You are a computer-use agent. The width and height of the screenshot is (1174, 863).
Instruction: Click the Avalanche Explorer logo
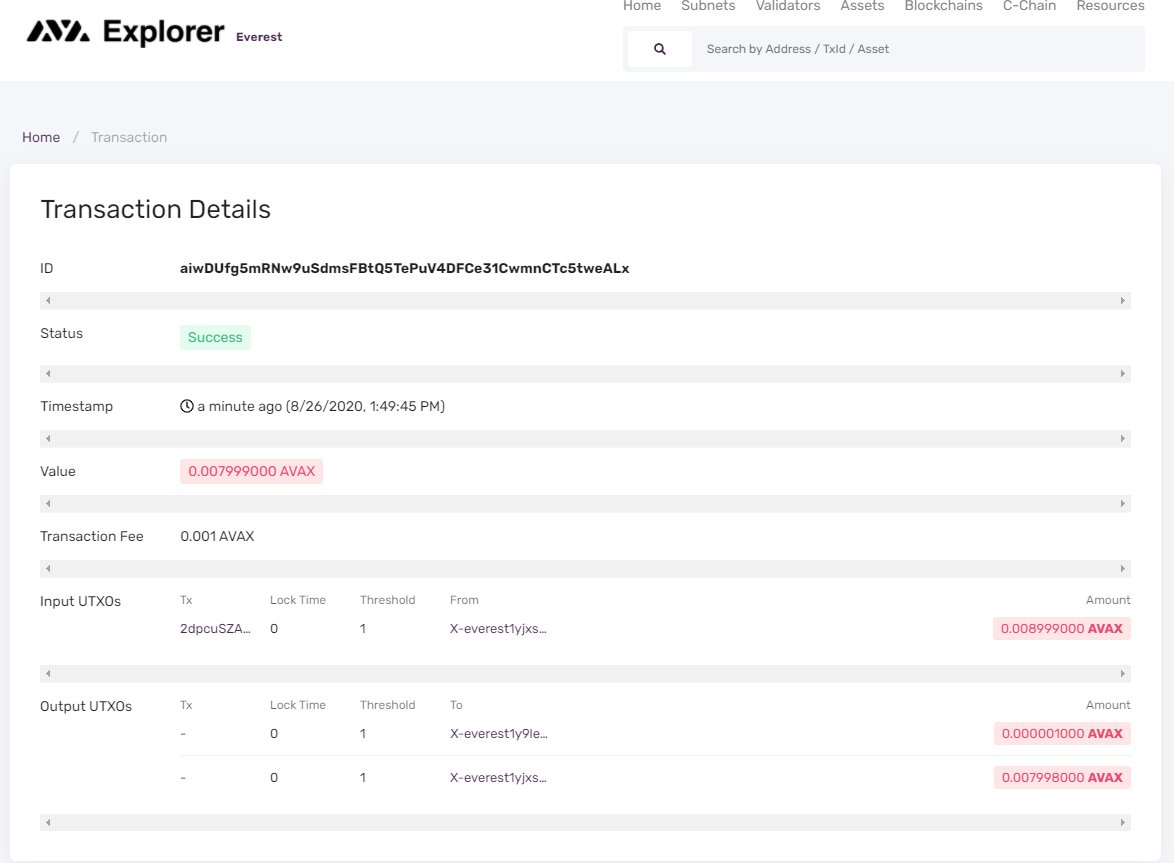click(x=125, y=31)
